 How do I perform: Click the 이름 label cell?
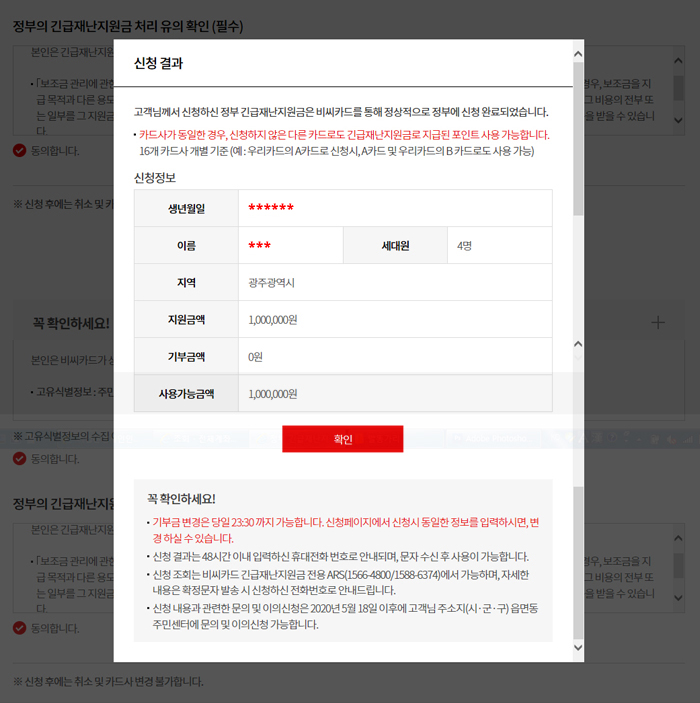186,245
